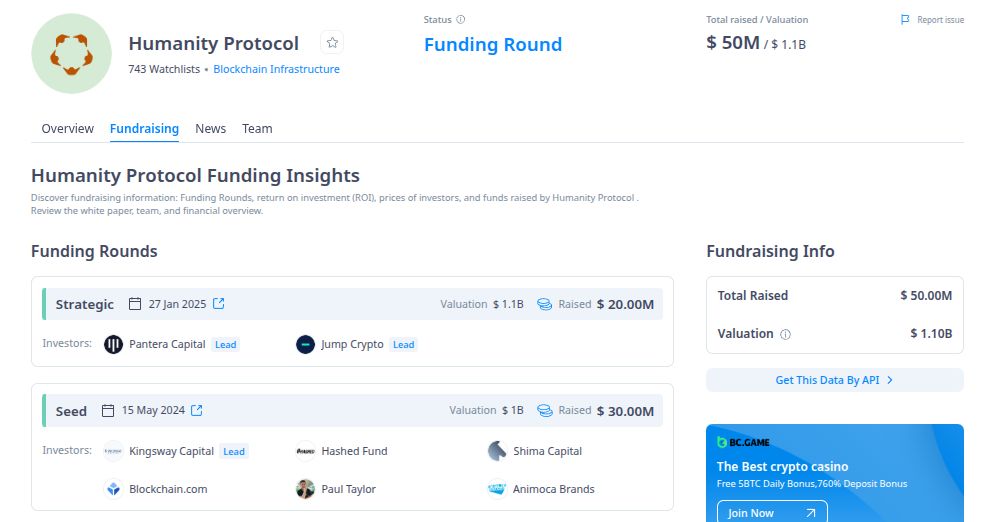Click the Kingsway Capital name
This screenshot has height=522, width=992.
[x=171, y=451]
